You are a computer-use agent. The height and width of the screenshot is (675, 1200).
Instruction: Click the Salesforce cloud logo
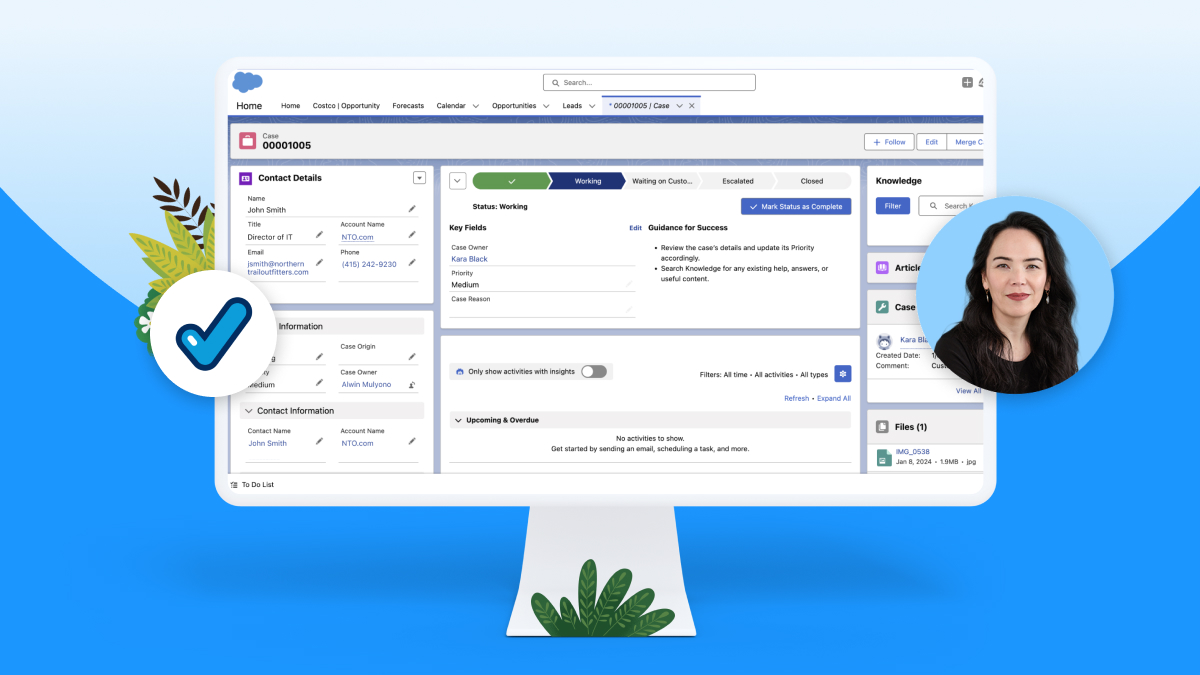pos(246,83)
